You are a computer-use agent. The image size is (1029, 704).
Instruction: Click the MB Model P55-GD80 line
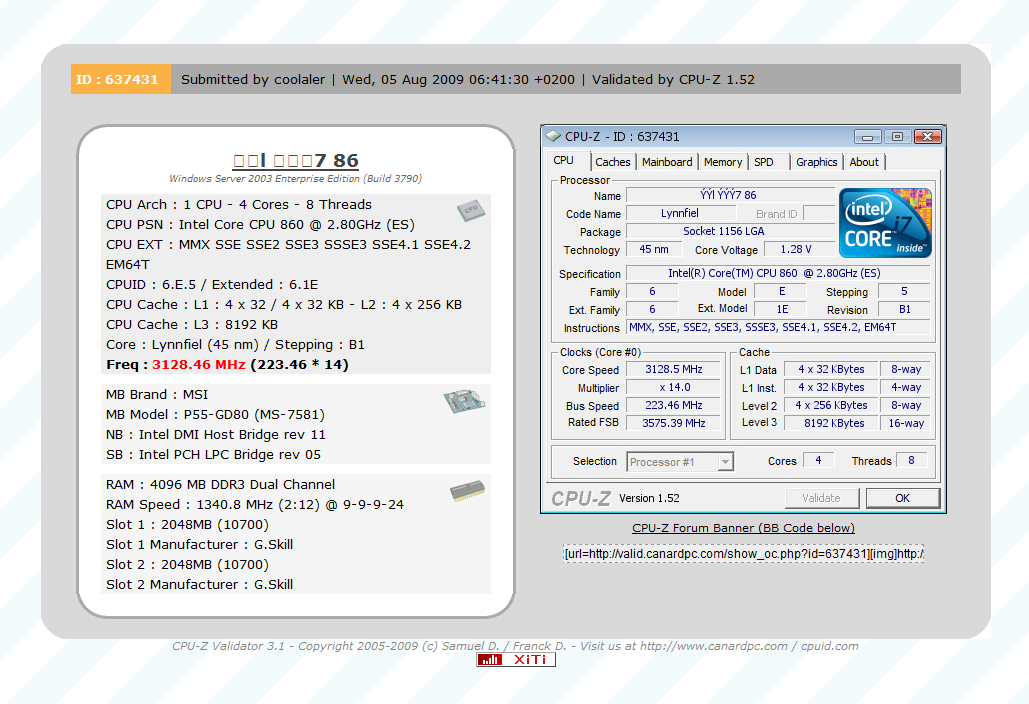215,415
